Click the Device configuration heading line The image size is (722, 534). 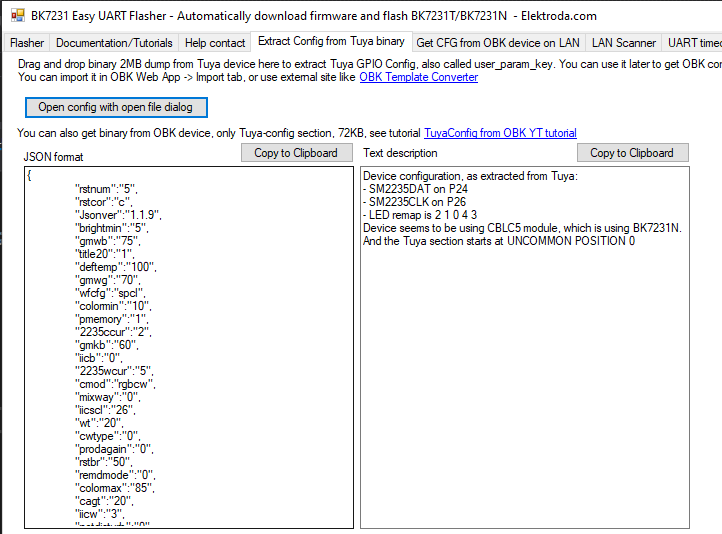coord(470,176)
